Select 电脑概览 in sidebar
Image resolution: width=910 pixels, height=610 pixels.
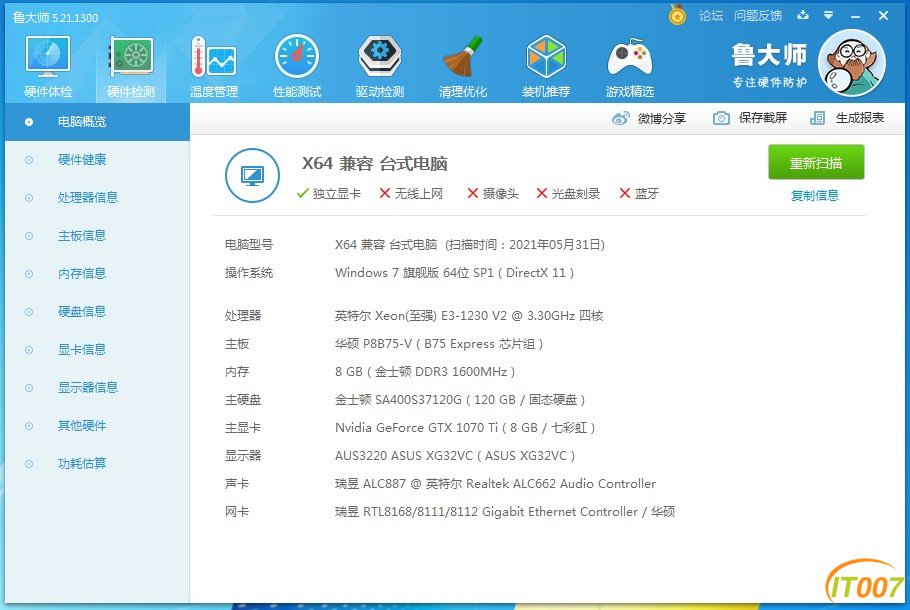[98, 122]
